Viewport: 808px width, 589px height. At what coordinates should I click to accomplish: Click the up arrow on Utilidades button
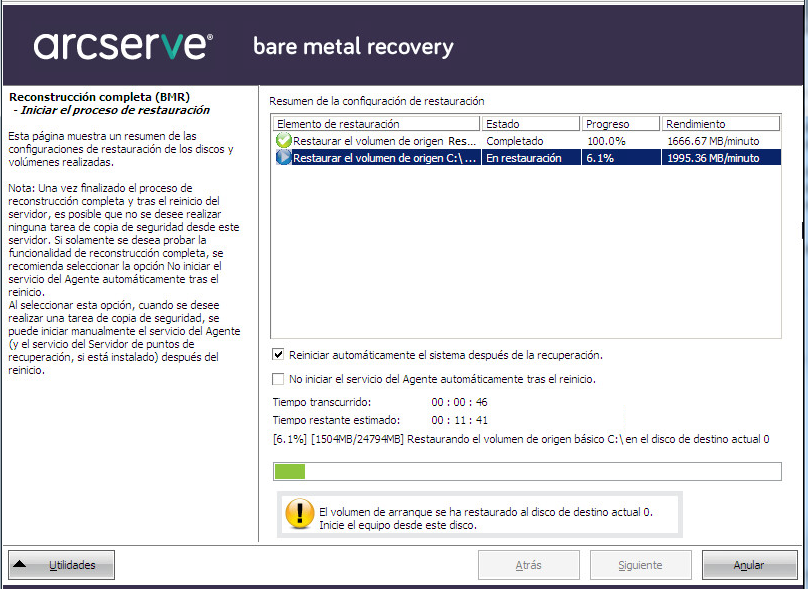point(20,564)
